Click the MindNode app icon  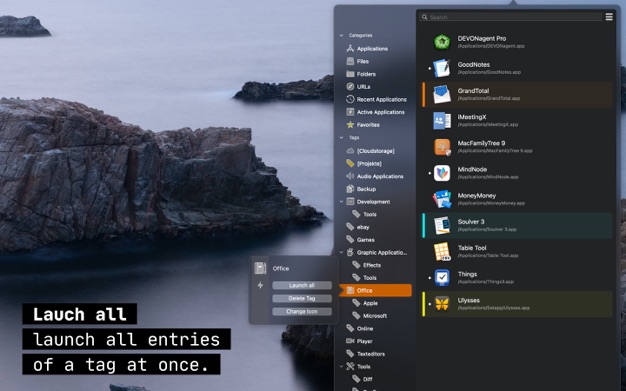(x=442, y=173)
